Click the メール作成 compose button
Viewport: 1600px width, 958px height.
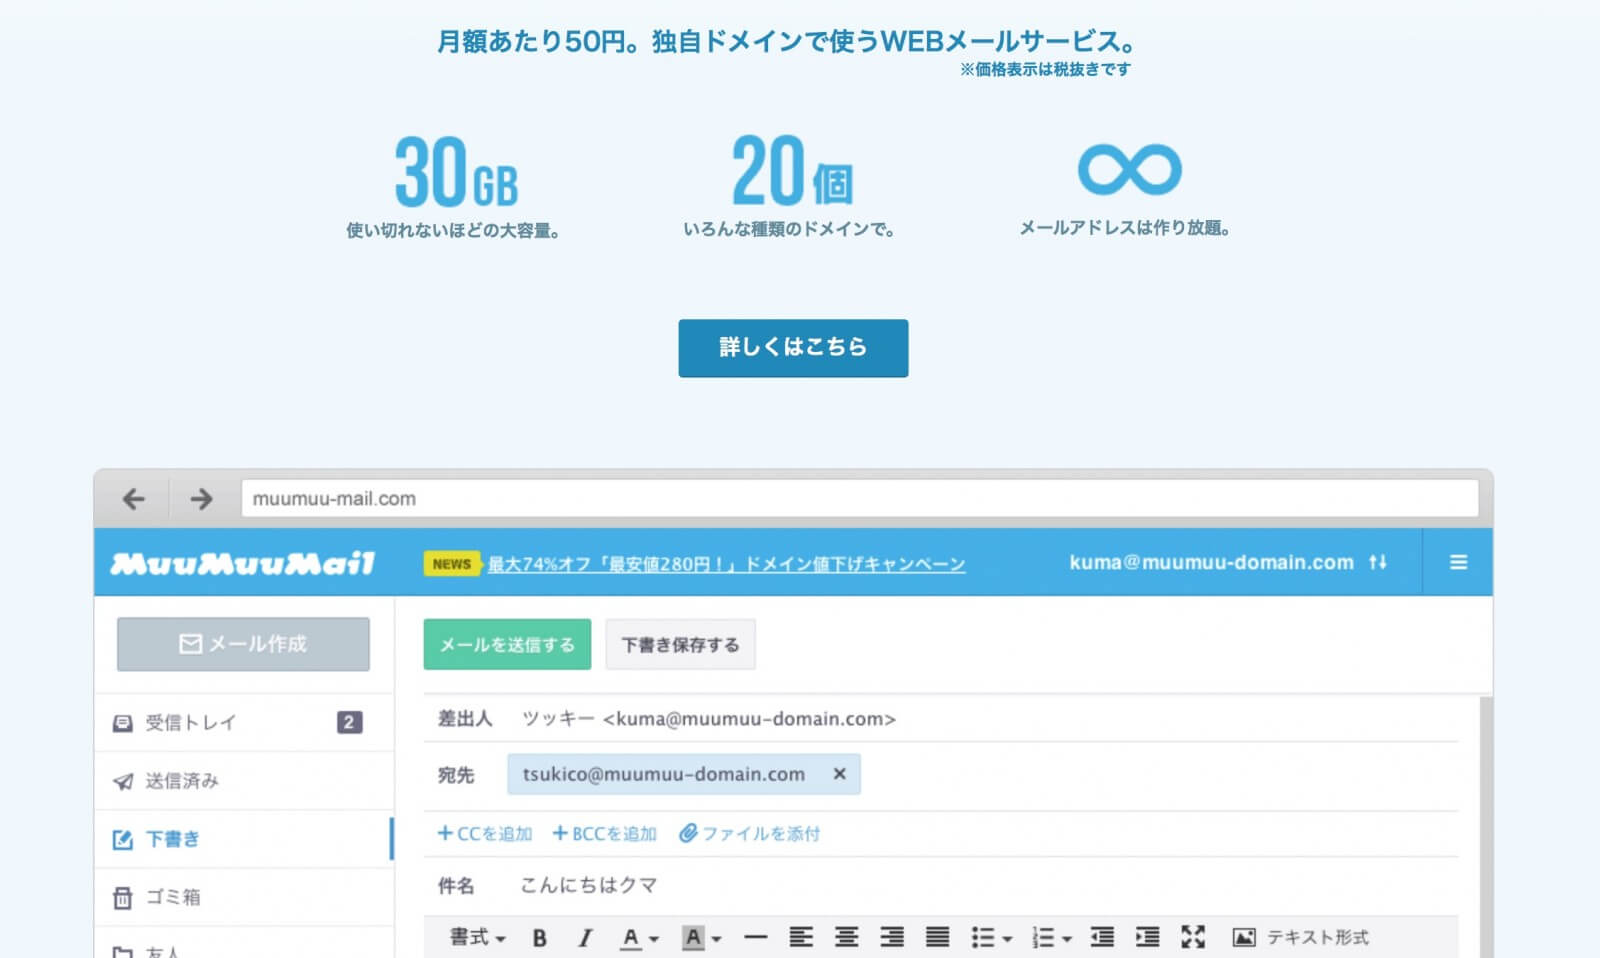click(243, 644)
